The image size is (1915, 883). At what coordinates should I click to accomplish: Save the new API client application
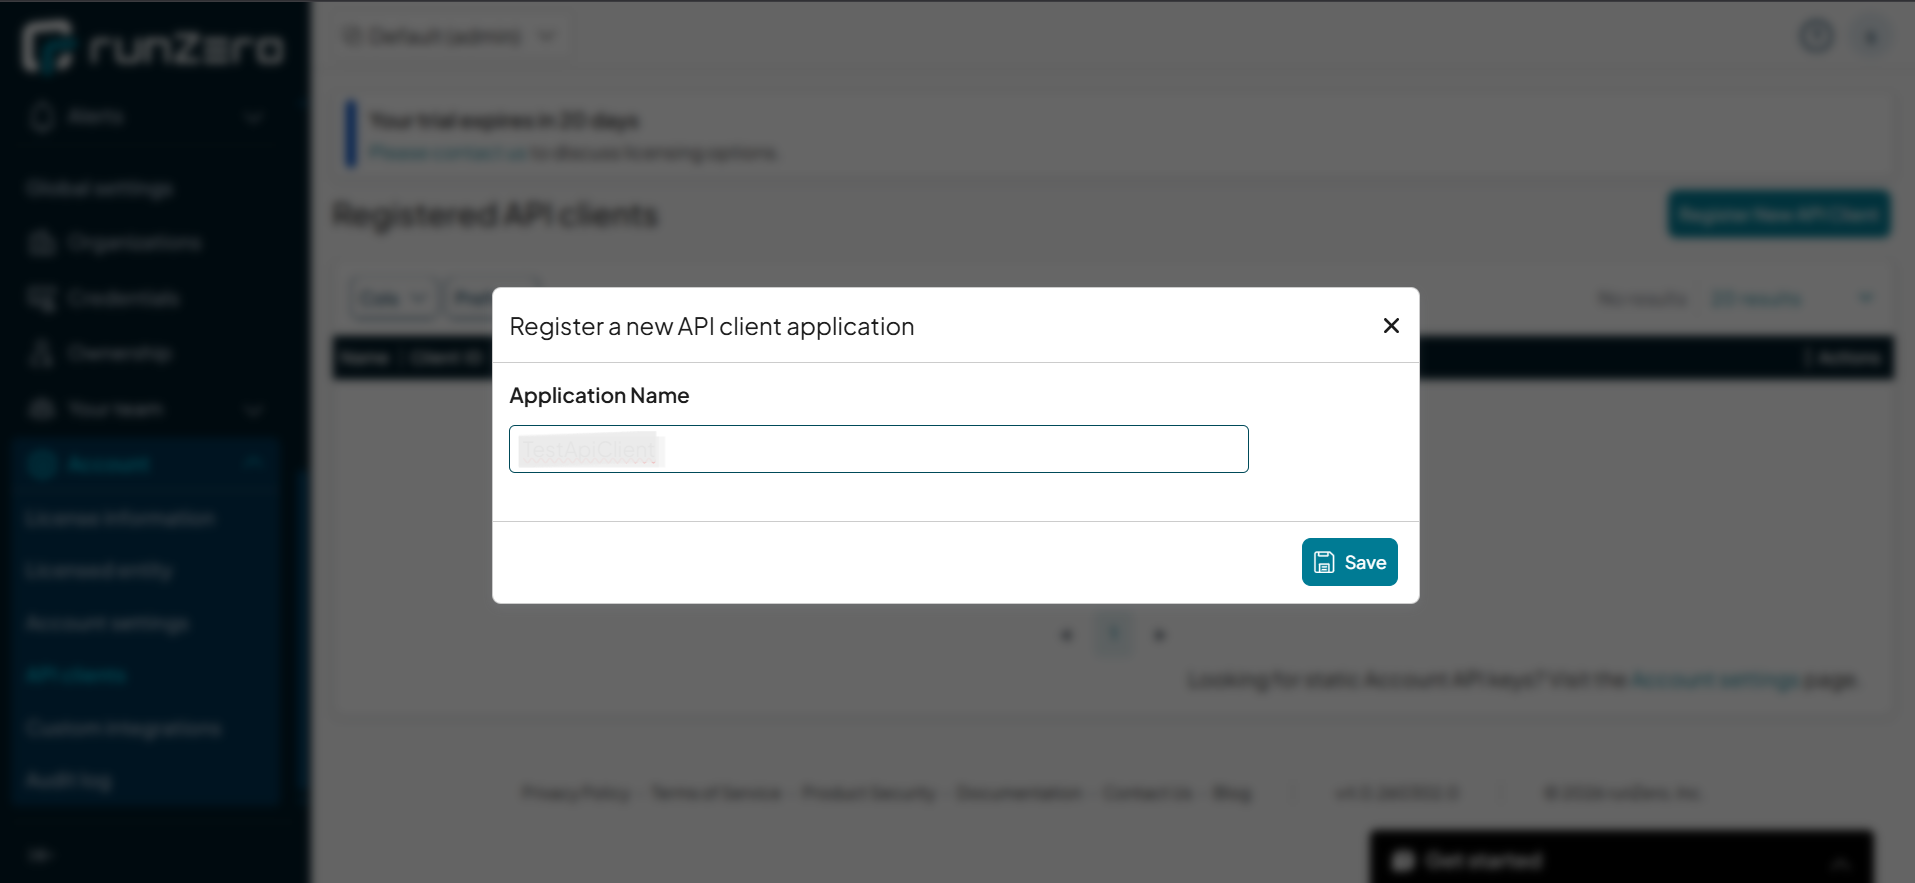(1349, 562)
